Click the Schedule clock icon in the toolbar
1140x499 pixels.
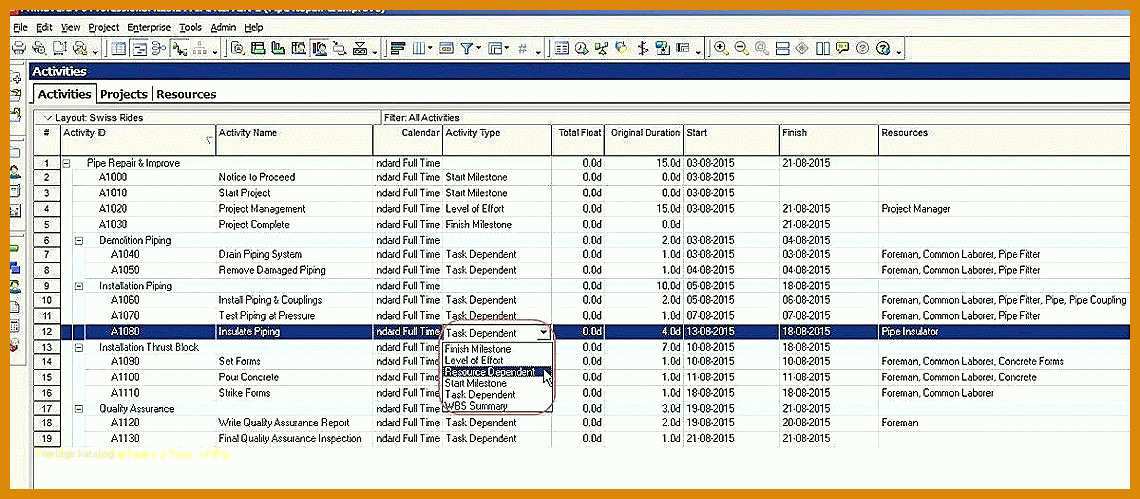point(581,48)
